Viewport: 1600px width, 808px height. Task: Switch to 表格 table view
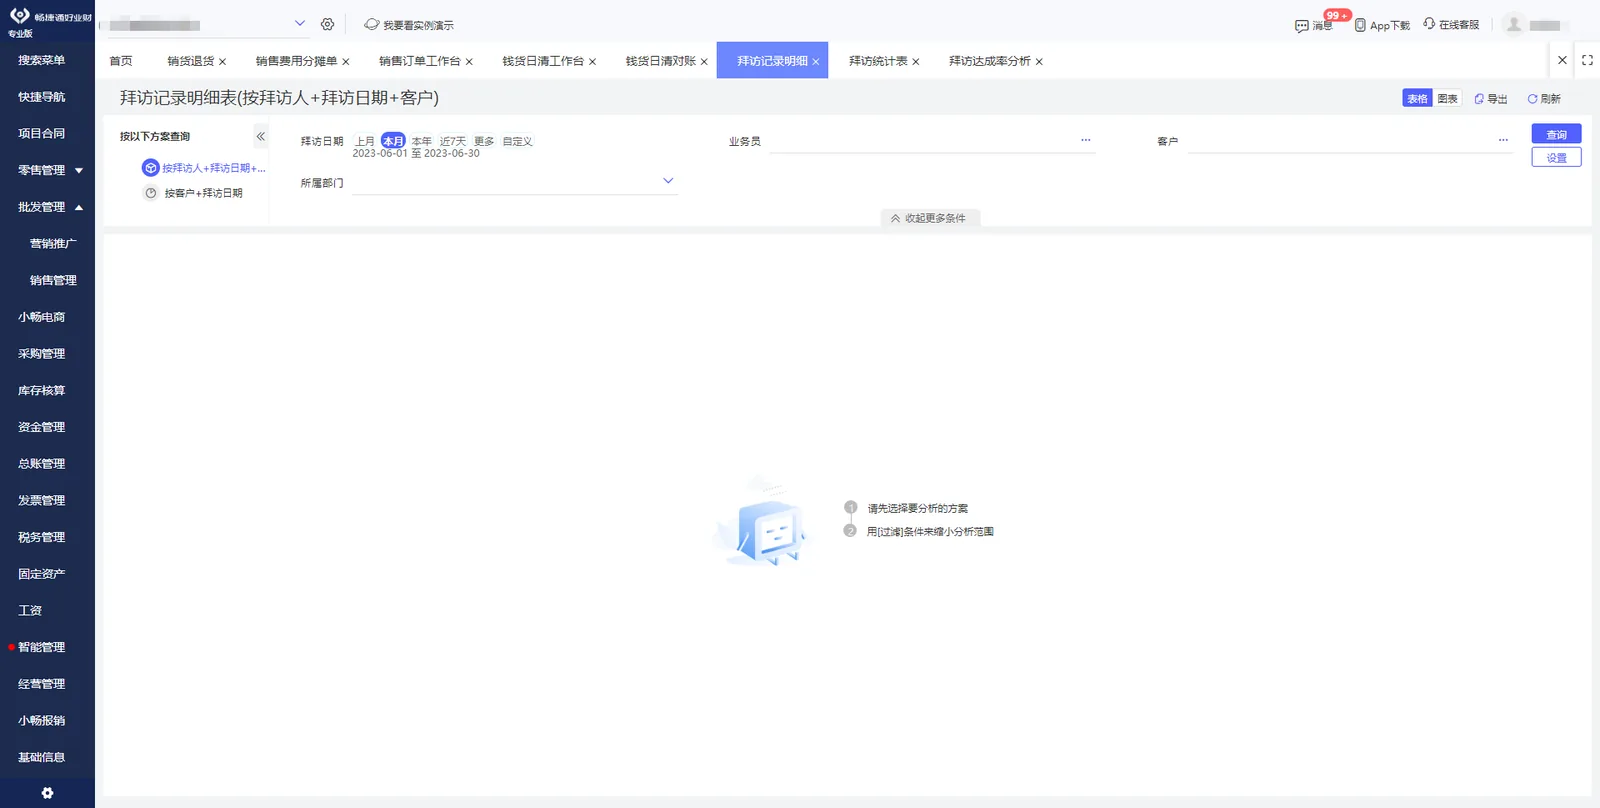point(1417,98)
